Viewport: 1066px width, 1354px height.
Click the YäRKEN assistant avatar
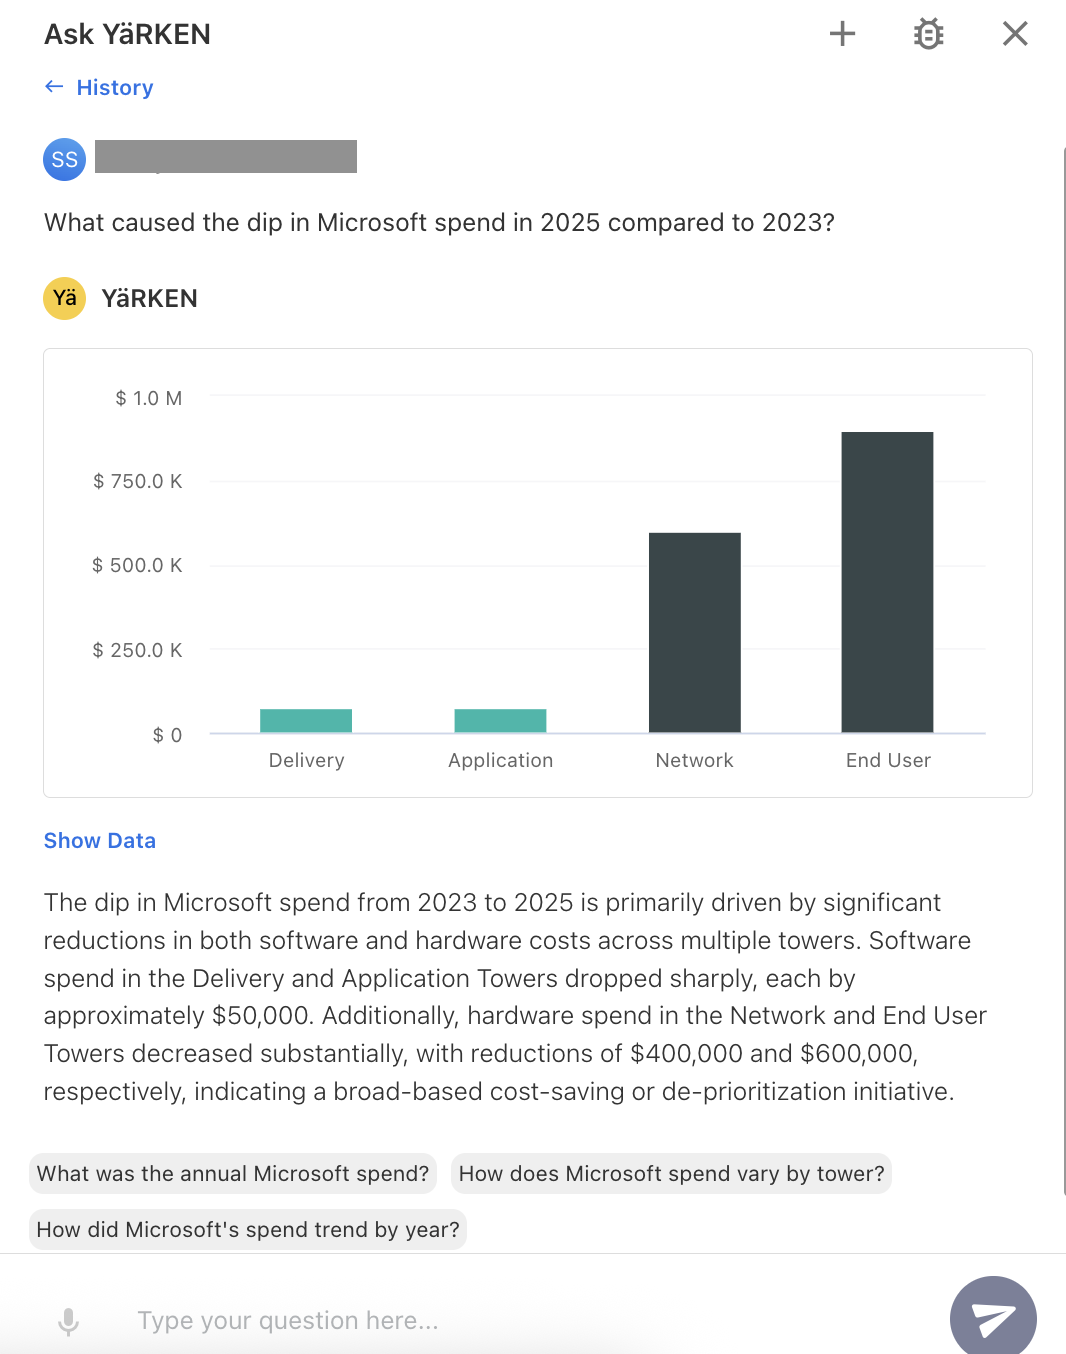click(x=64, y=298)
